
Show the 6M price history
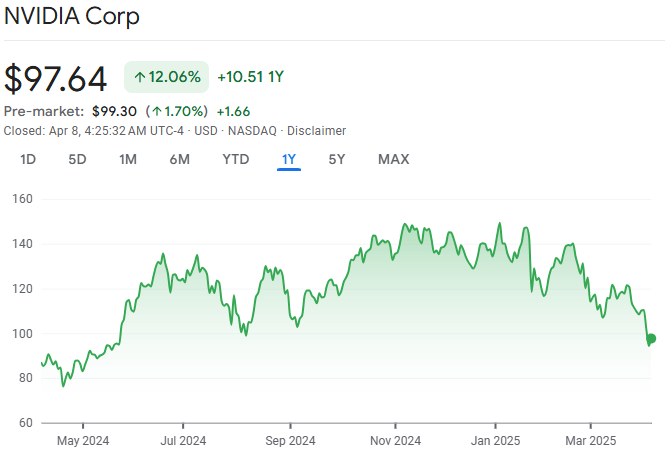coord(179,159)
